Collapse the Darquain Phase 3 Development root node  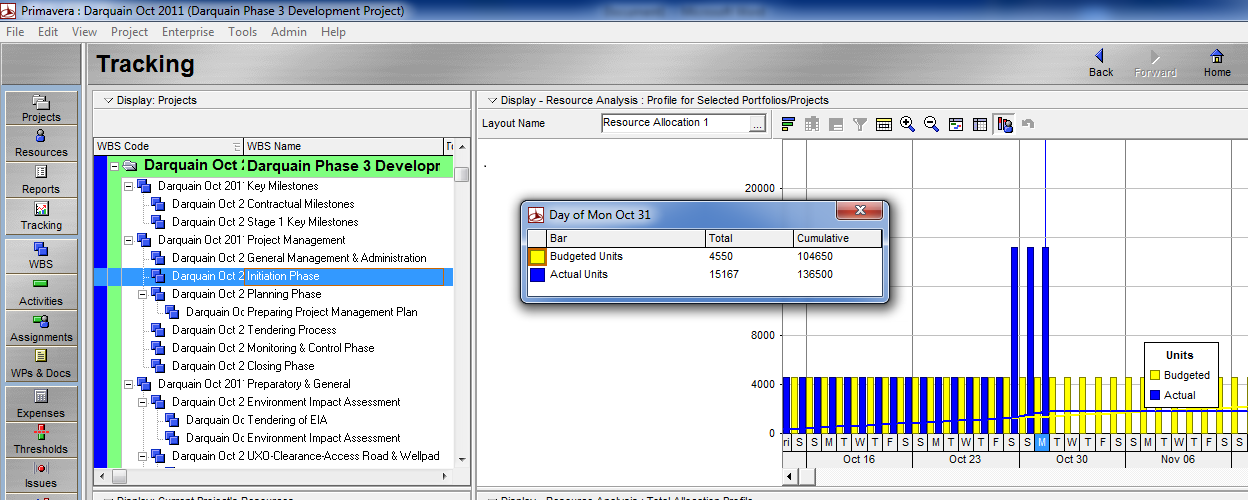pos(114,166)
